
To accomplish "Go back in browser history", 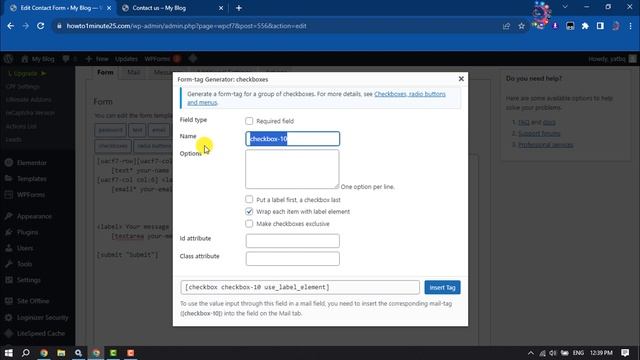I will (x=11, y=26).
